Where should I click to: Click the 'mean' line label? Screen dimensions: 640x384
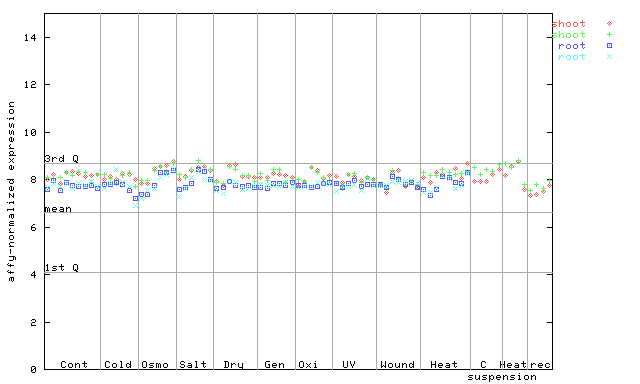pyautogui.click(x=58, y=209)
